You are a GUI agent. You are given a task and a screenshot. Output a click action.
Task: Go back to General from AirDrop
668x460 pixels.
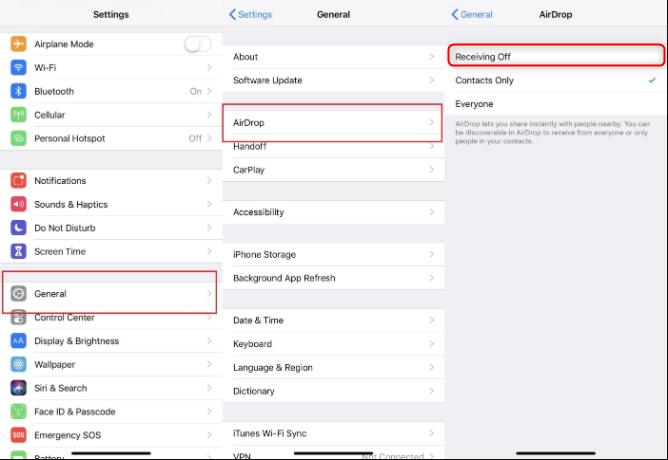[x=472, y=15]
